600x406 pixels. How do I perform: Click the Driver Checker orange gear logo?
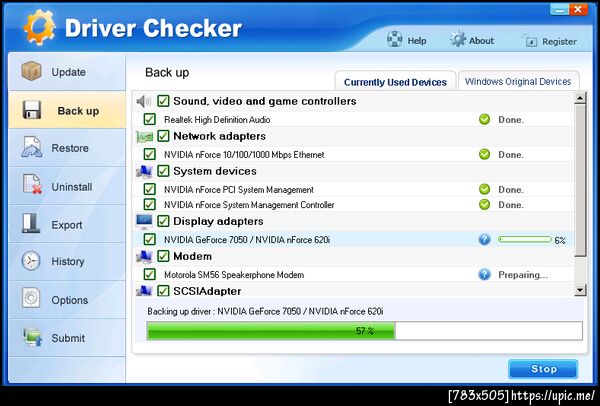[39, 27]
